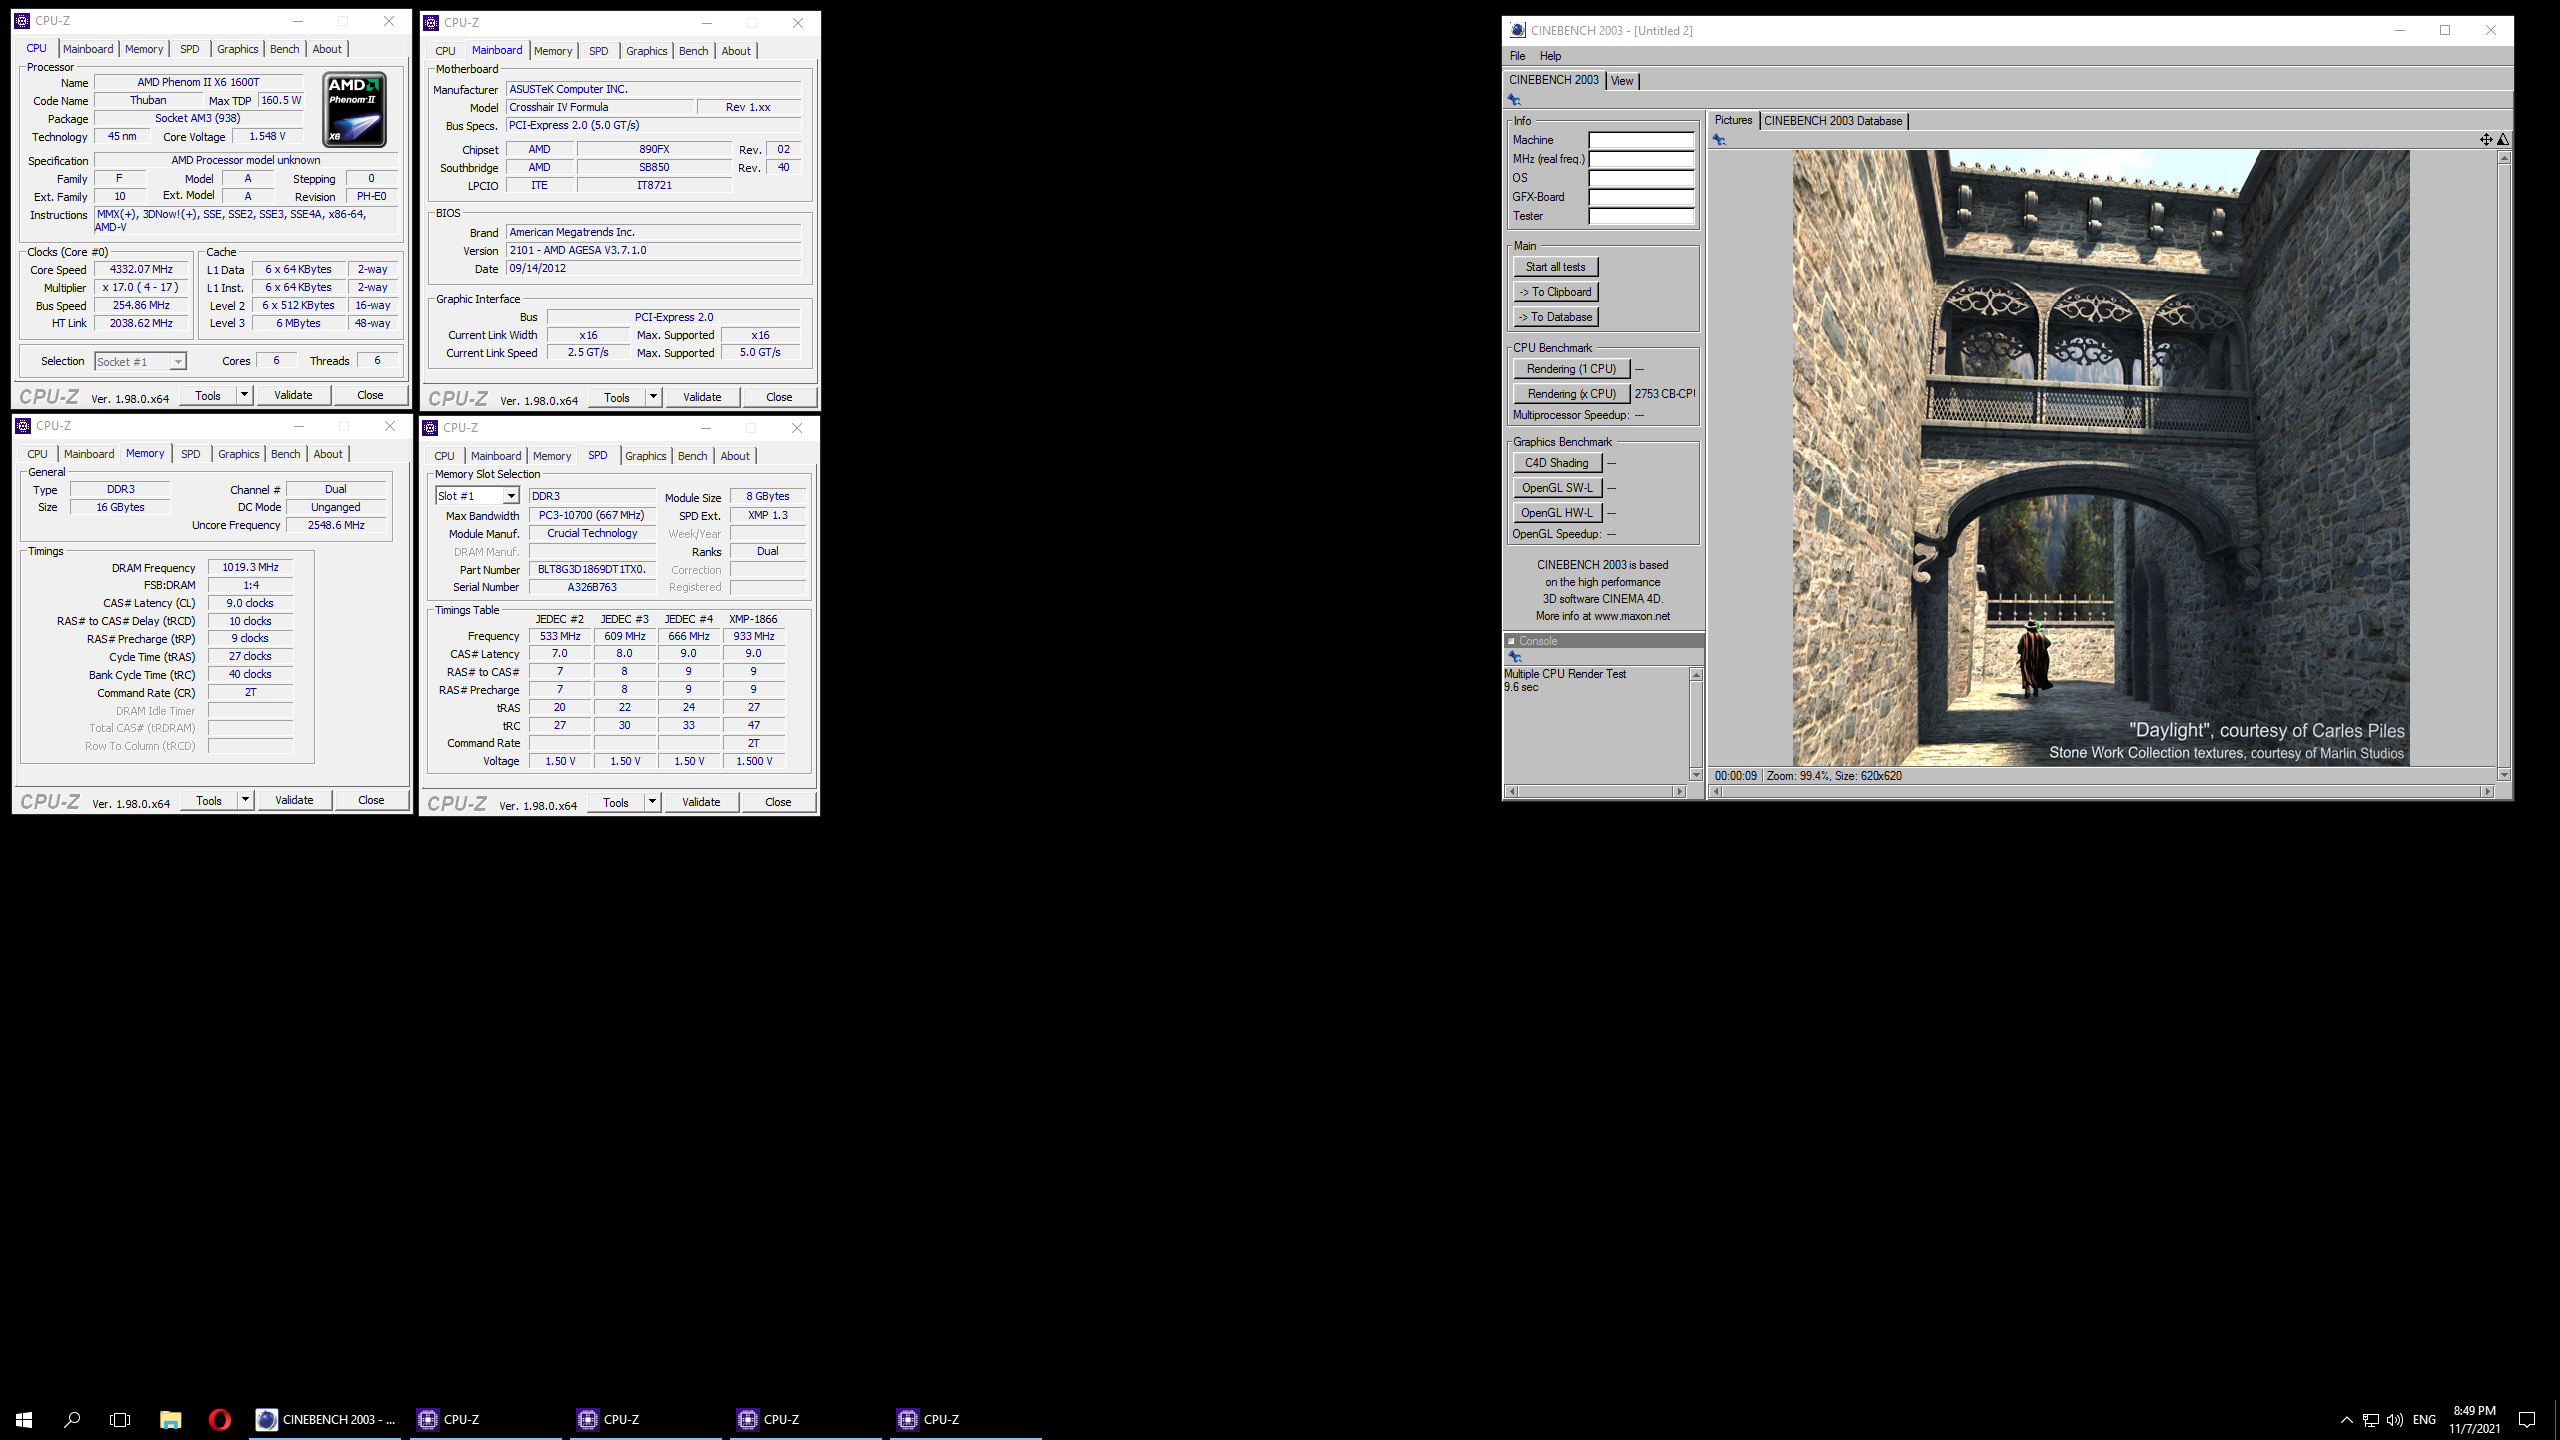The width and height of the screenshot is (2560, 1440).
Task: Click the move/pan arrows icon in picture viewer
Action: [2486, 140]
